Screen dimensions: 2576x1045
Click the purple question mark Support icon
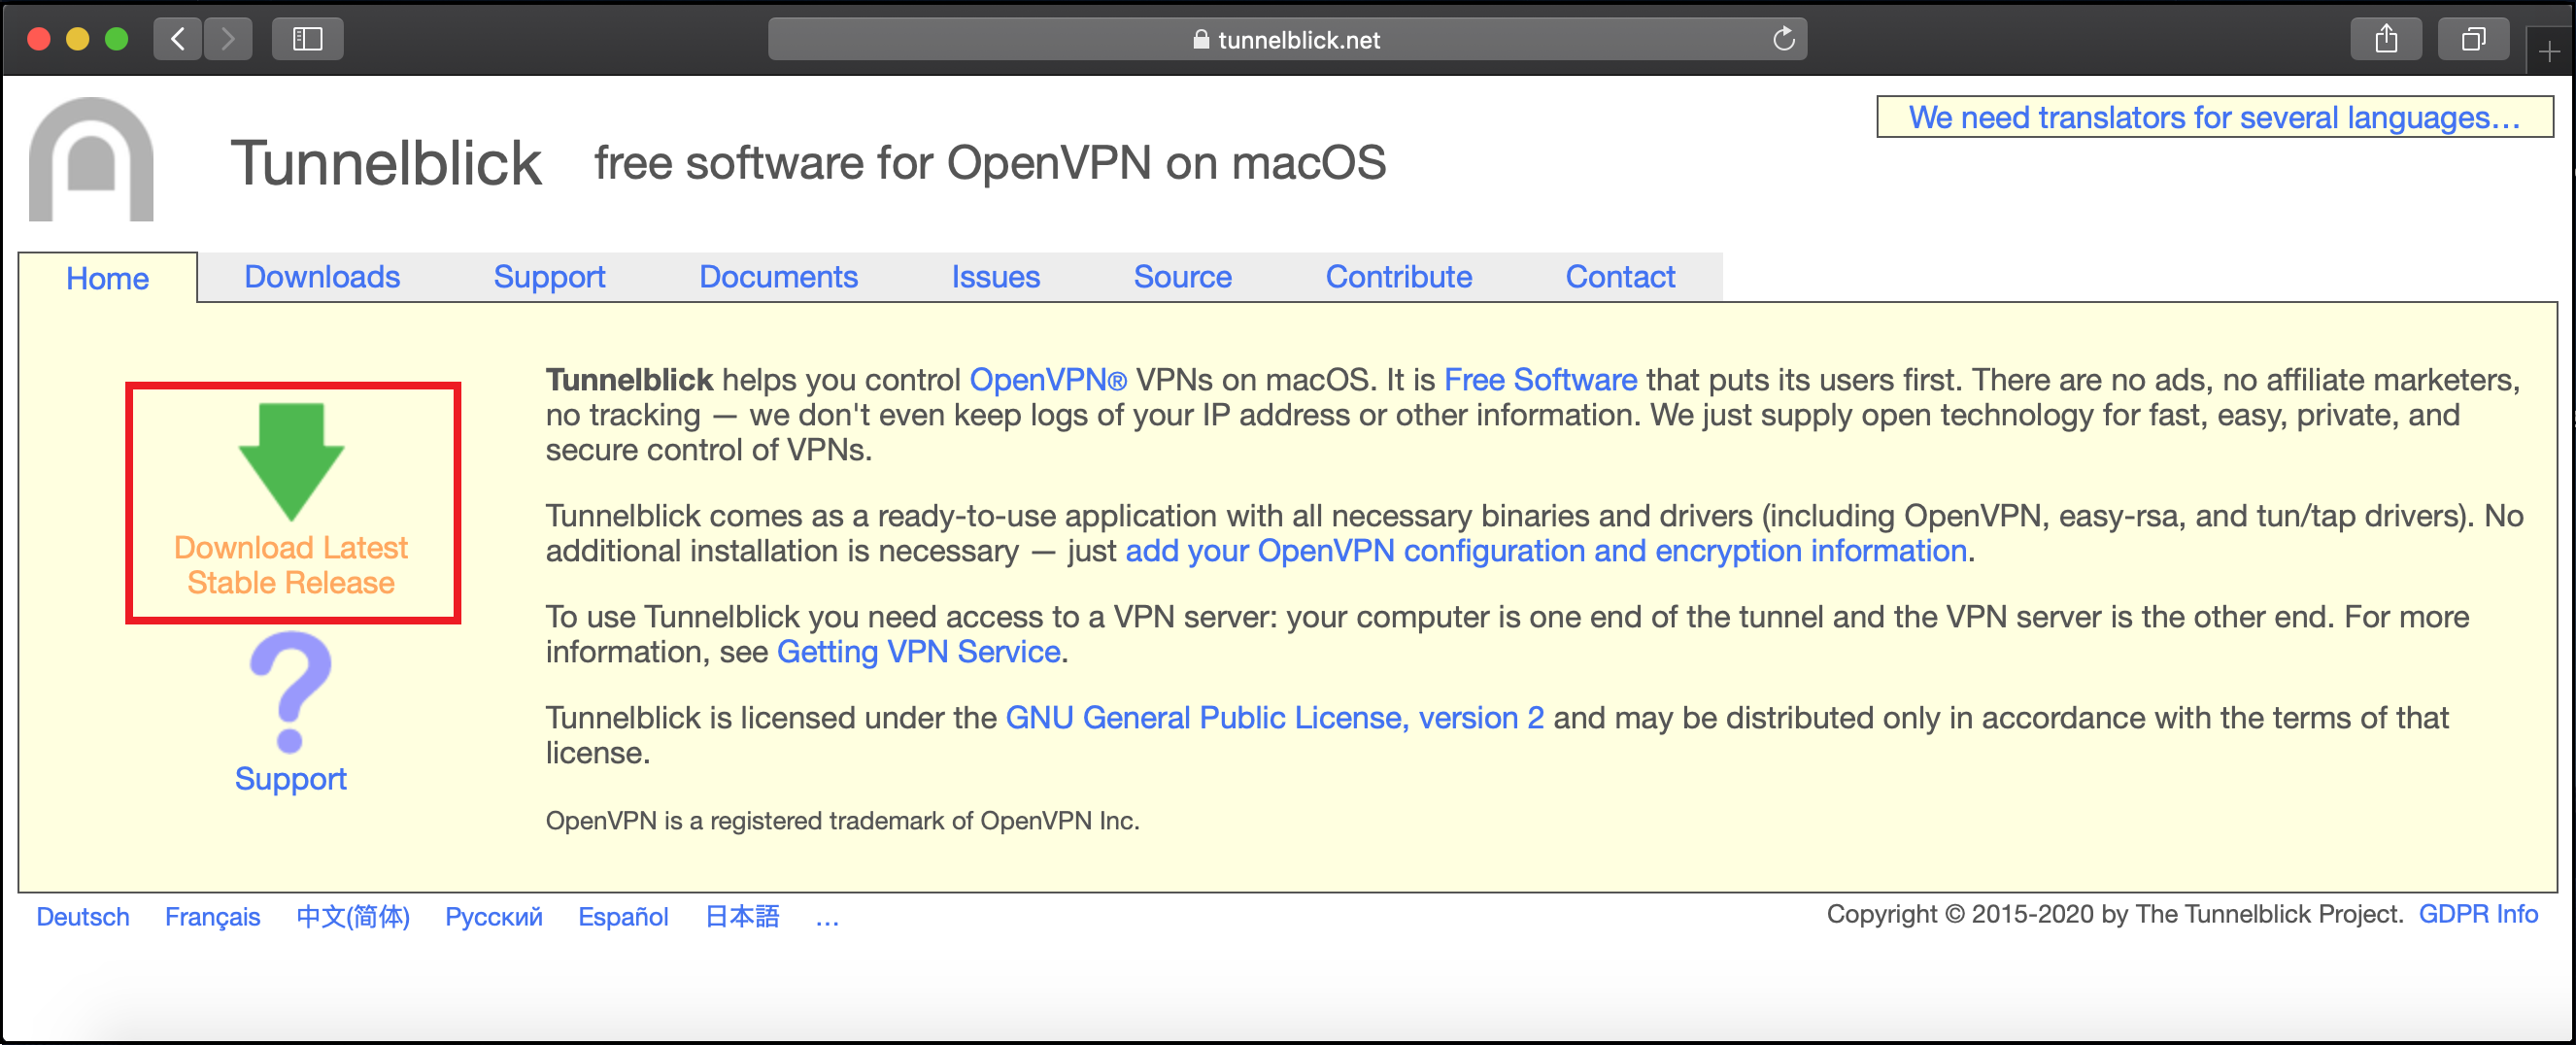pos(290,692)
